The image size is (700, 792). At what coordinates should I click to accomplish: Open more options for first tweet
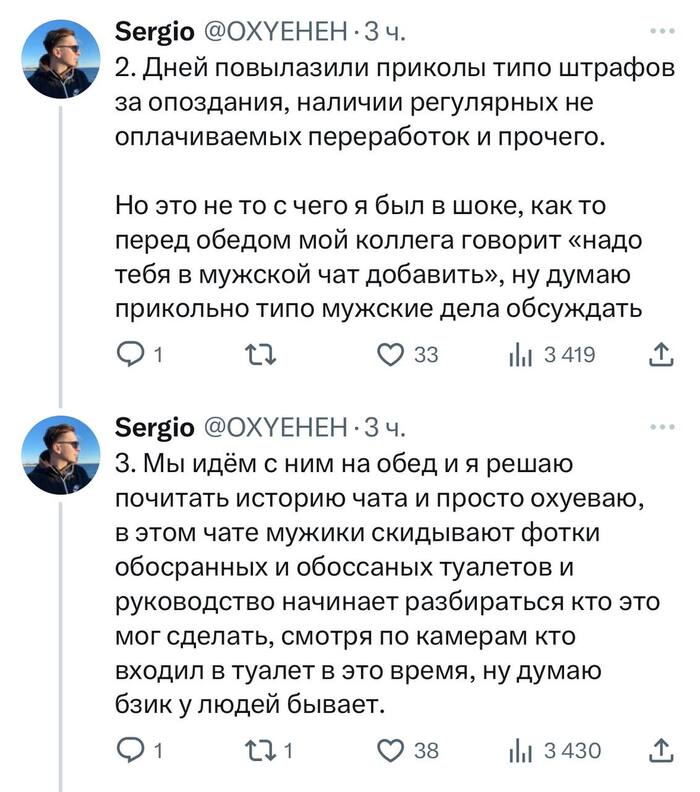(x=662, y=32)
